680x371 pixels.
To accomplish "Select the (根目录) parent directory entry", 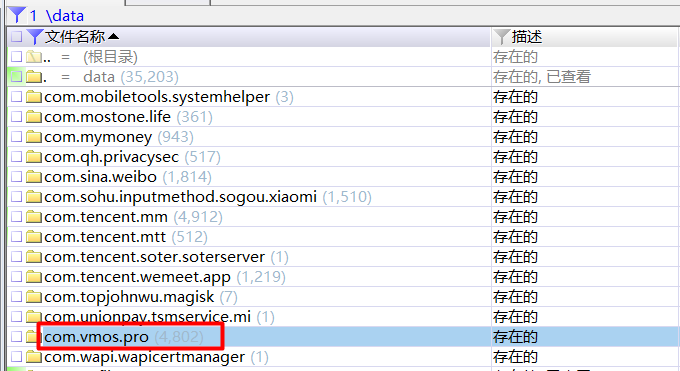I will click(x=111, y=57).
